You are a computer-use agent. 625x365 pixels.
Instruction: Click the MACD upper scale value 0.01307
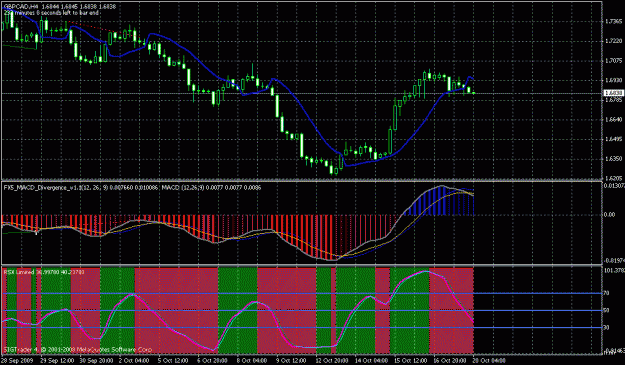click(614, 186)
